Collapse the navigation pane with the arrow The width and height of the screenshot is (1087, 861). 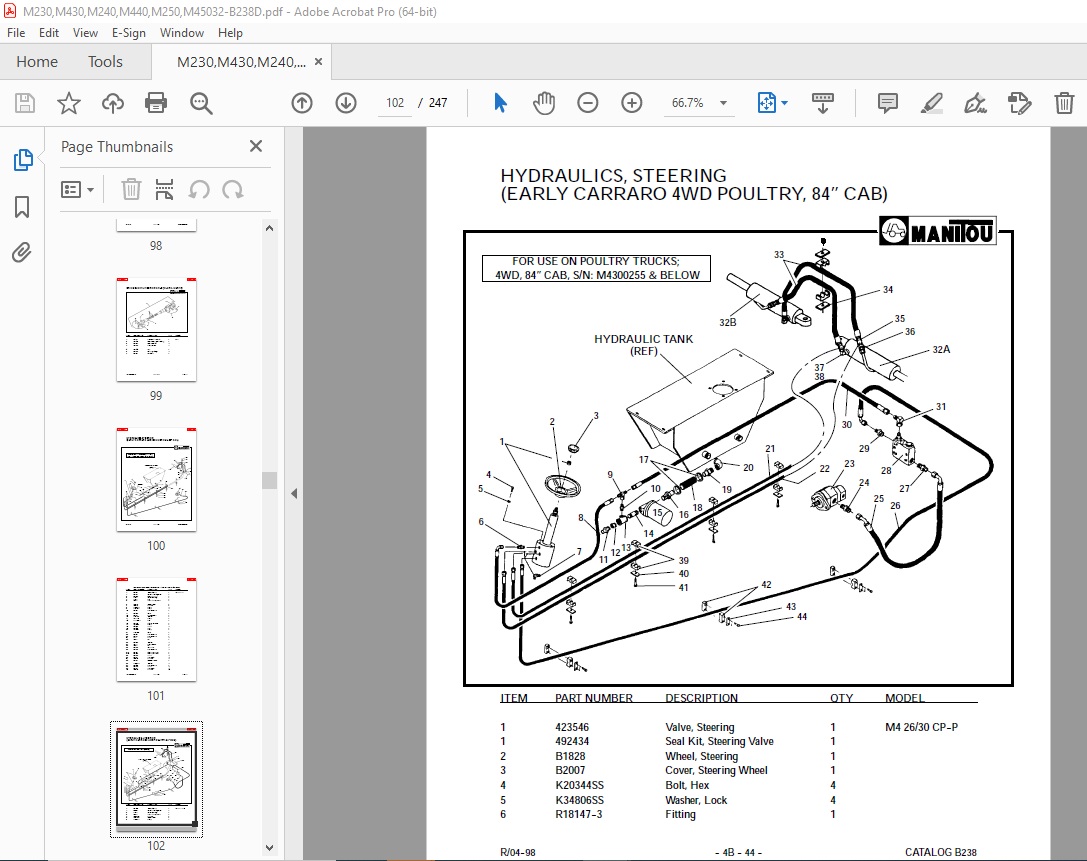pos(294,494)
